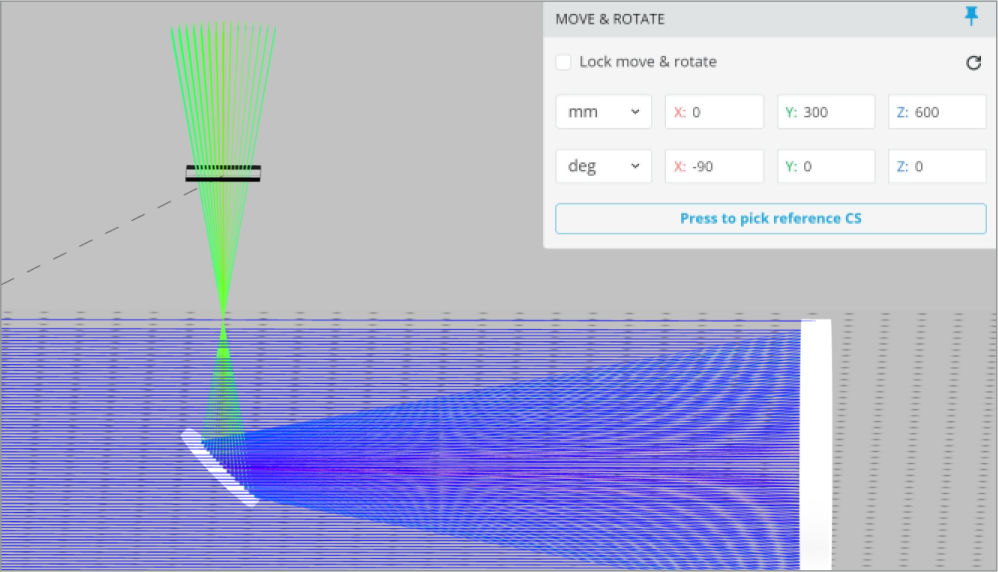Select the white detector plane on right
The image size is (998, 572).
[816, 444]
